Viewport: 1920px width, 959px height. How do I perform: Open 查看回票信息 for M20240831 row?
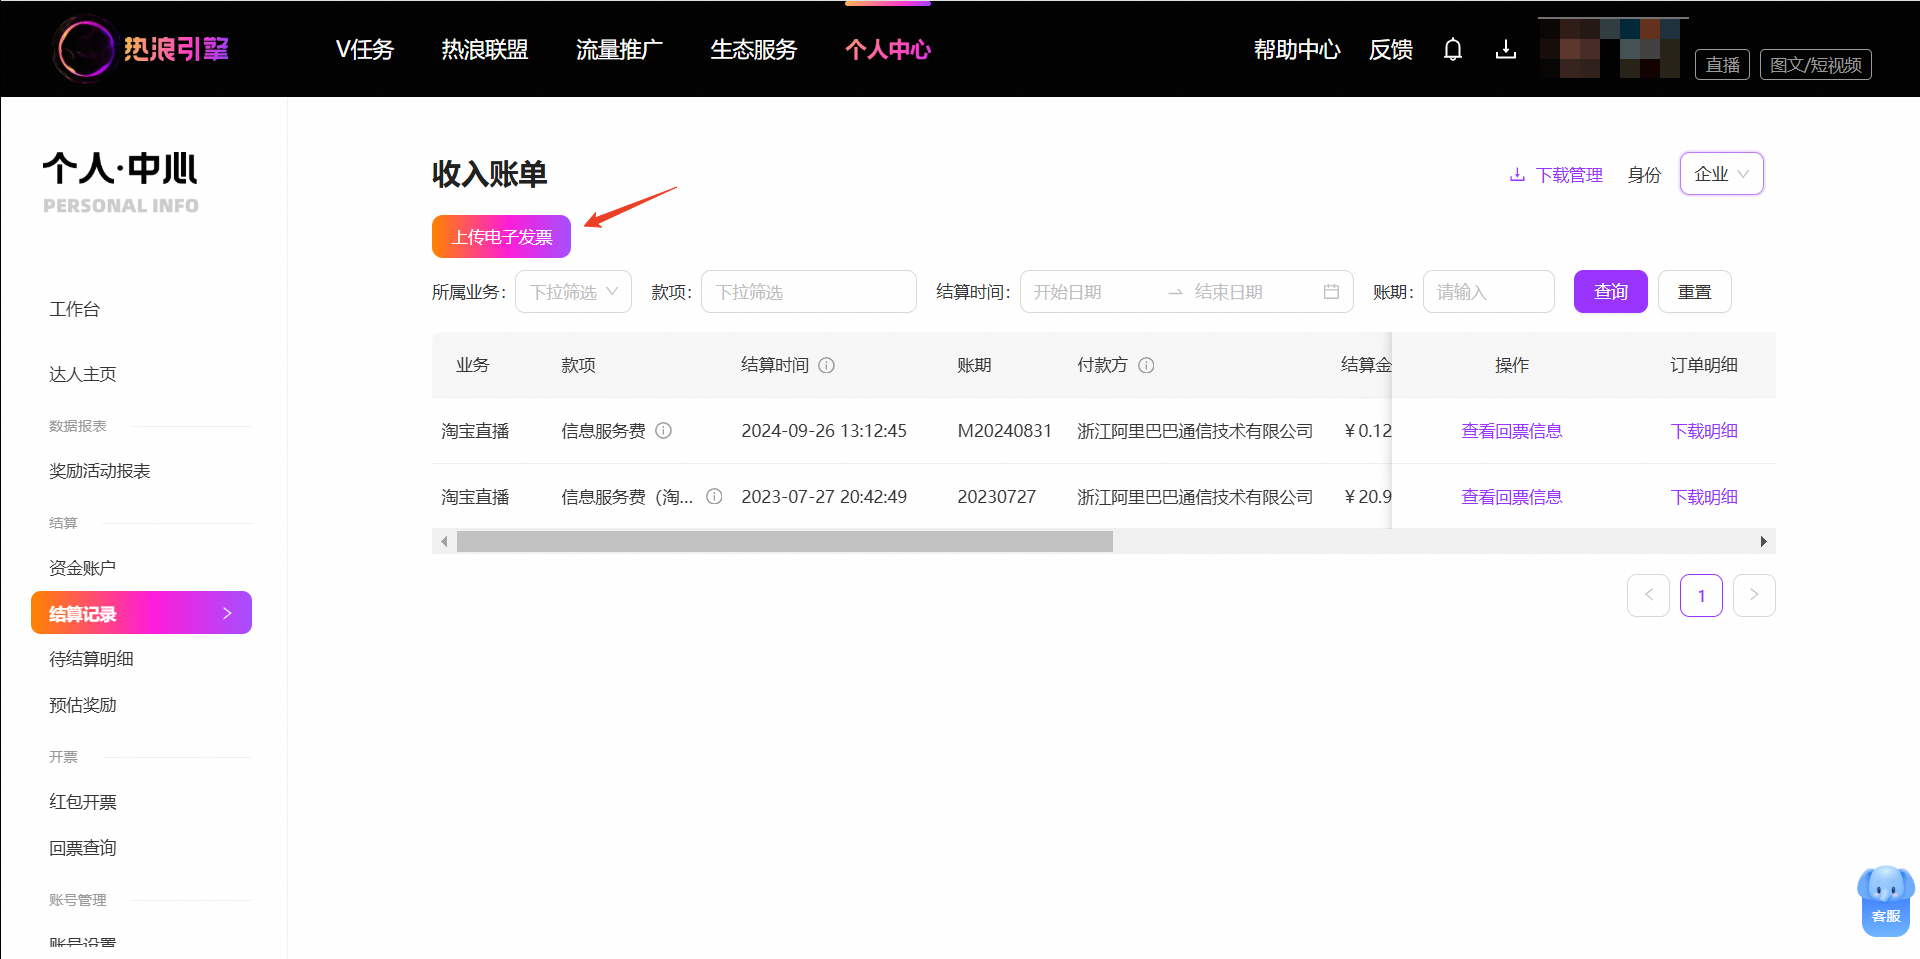point(1512,431)
